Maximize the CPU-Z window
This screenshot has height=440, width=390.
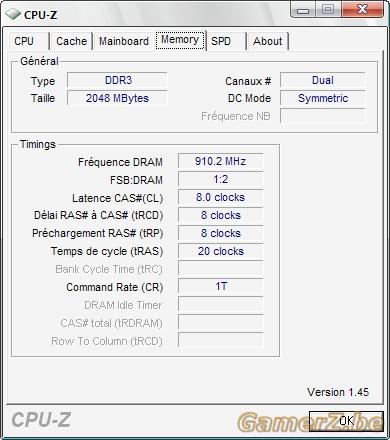tap(328, 10)
